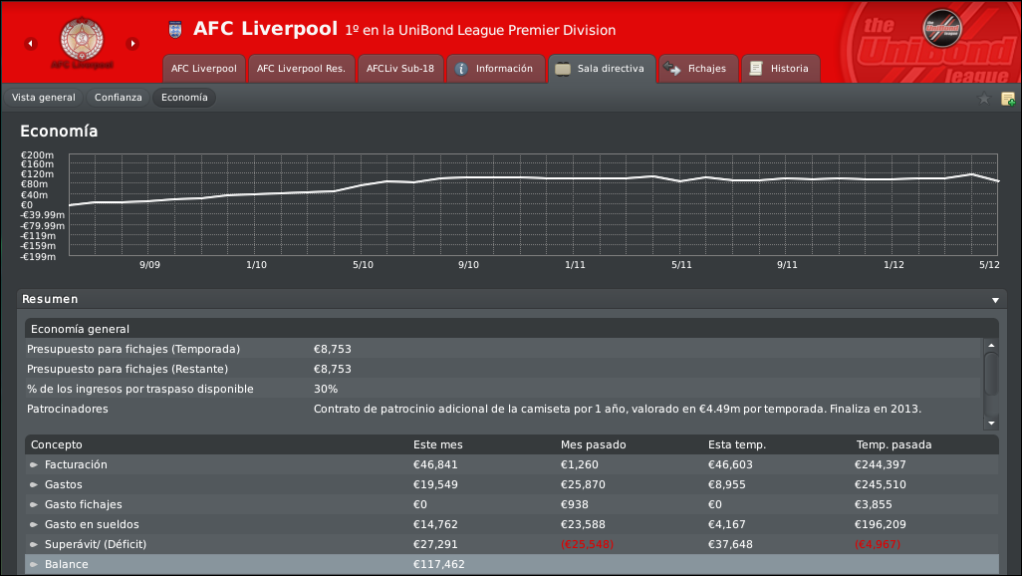Image resolution: width=1022 pixels, height=576 pixels.
Task: Open the Información tab
Action: click(495, 68)
